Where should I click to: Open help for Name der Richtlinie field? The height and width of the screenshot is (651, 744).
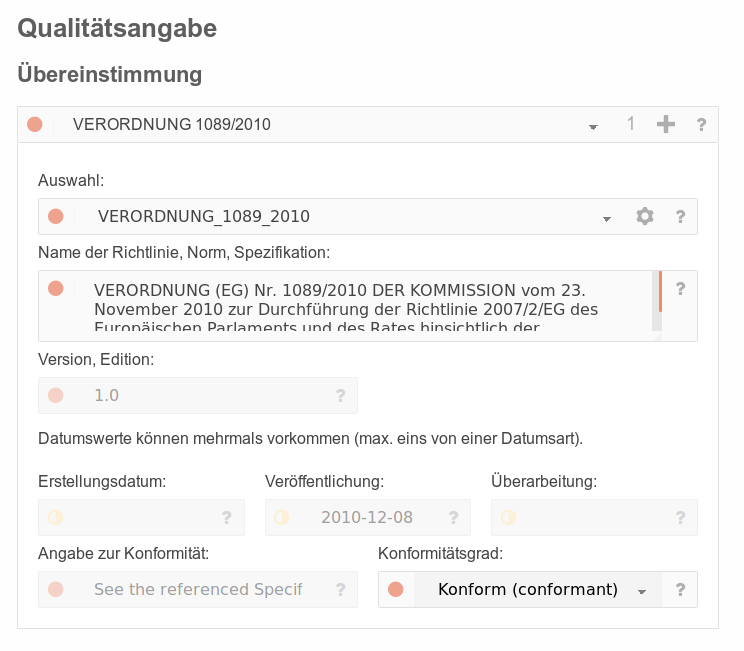click(680, 289)
